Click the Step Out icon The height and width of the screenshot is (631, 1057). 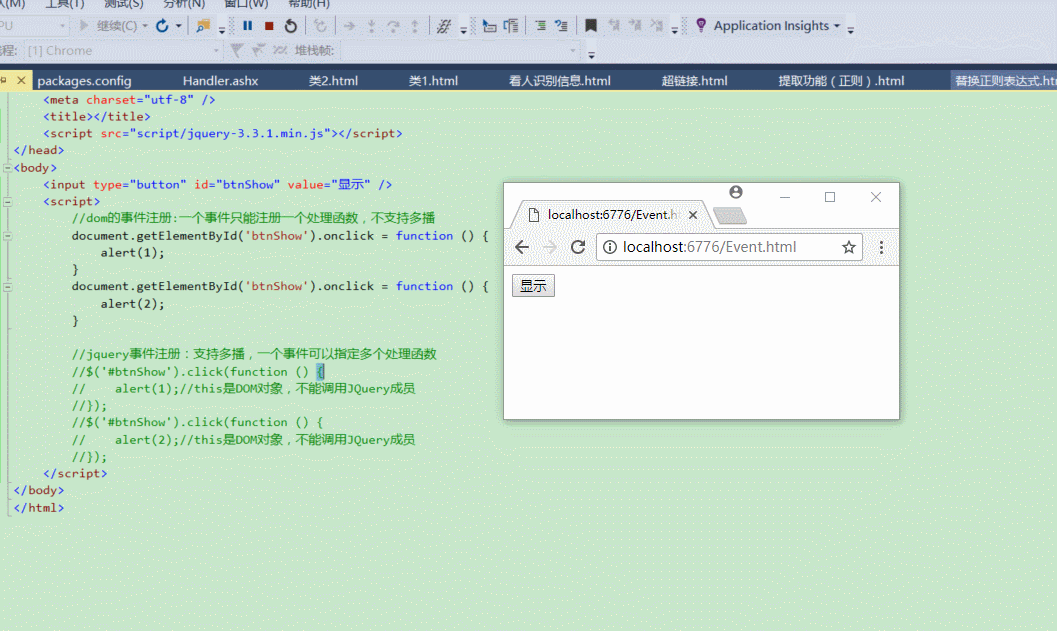tap(415, 26)
